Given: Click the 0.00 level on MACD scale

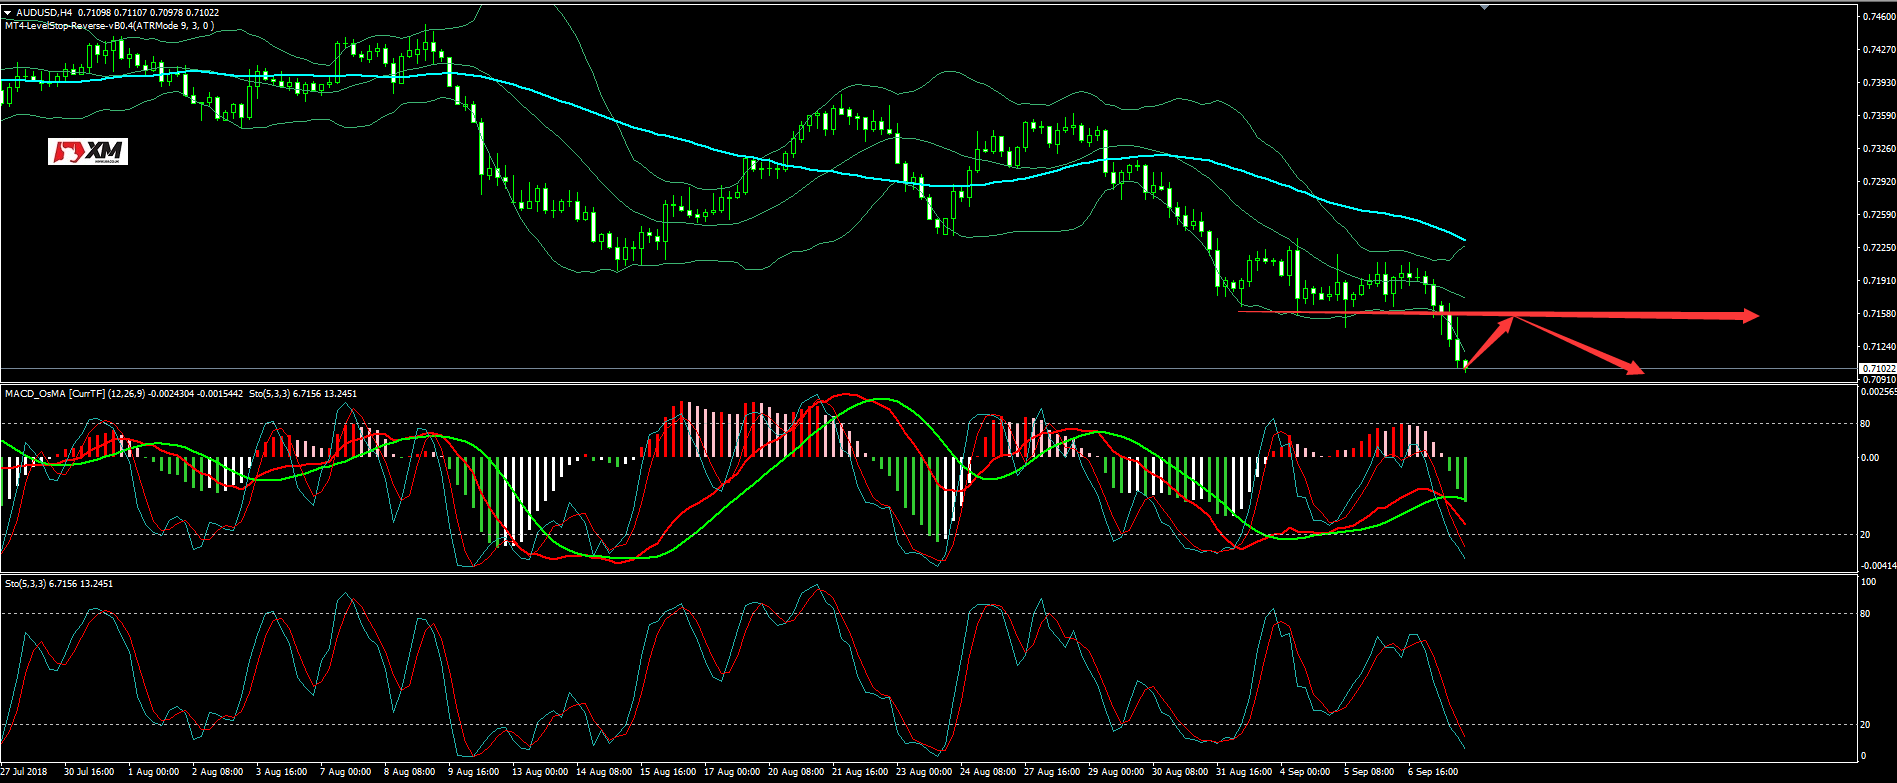Looking at the screenshot, I should pyautogui.click(x=1870, y=458).
